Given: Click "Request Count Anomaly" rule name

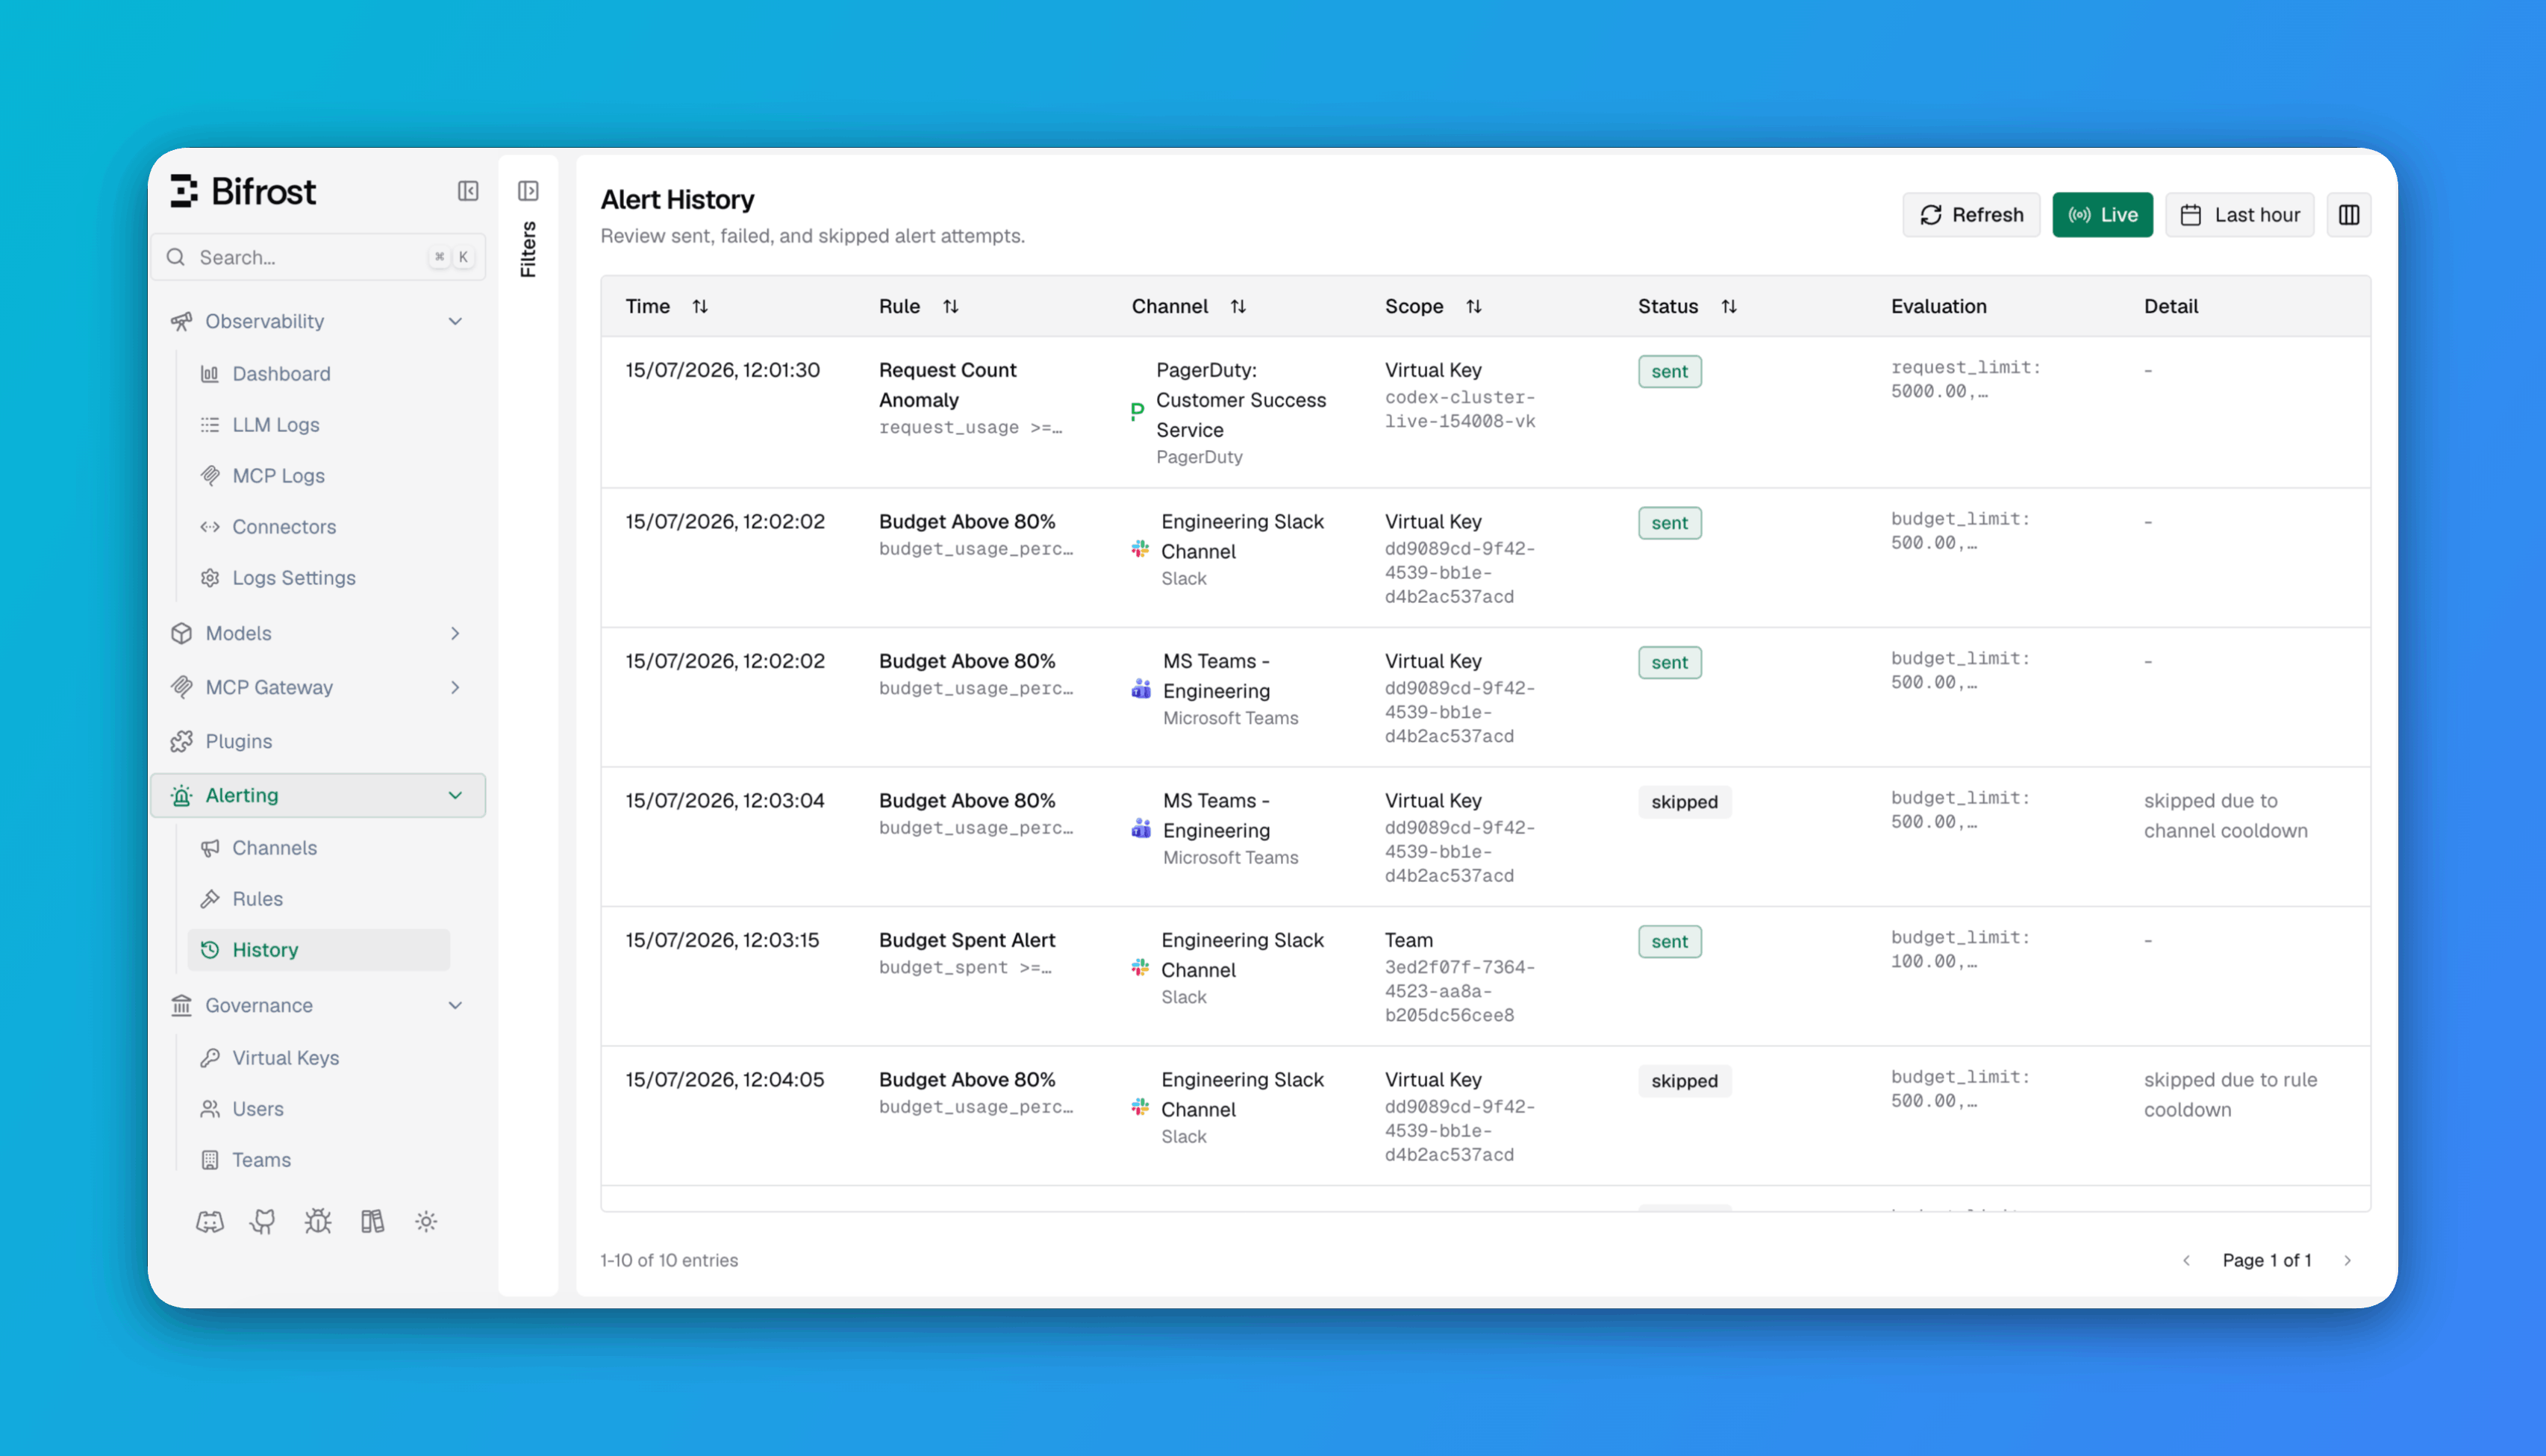Looking at the screenshot, I should coord(947,385).
